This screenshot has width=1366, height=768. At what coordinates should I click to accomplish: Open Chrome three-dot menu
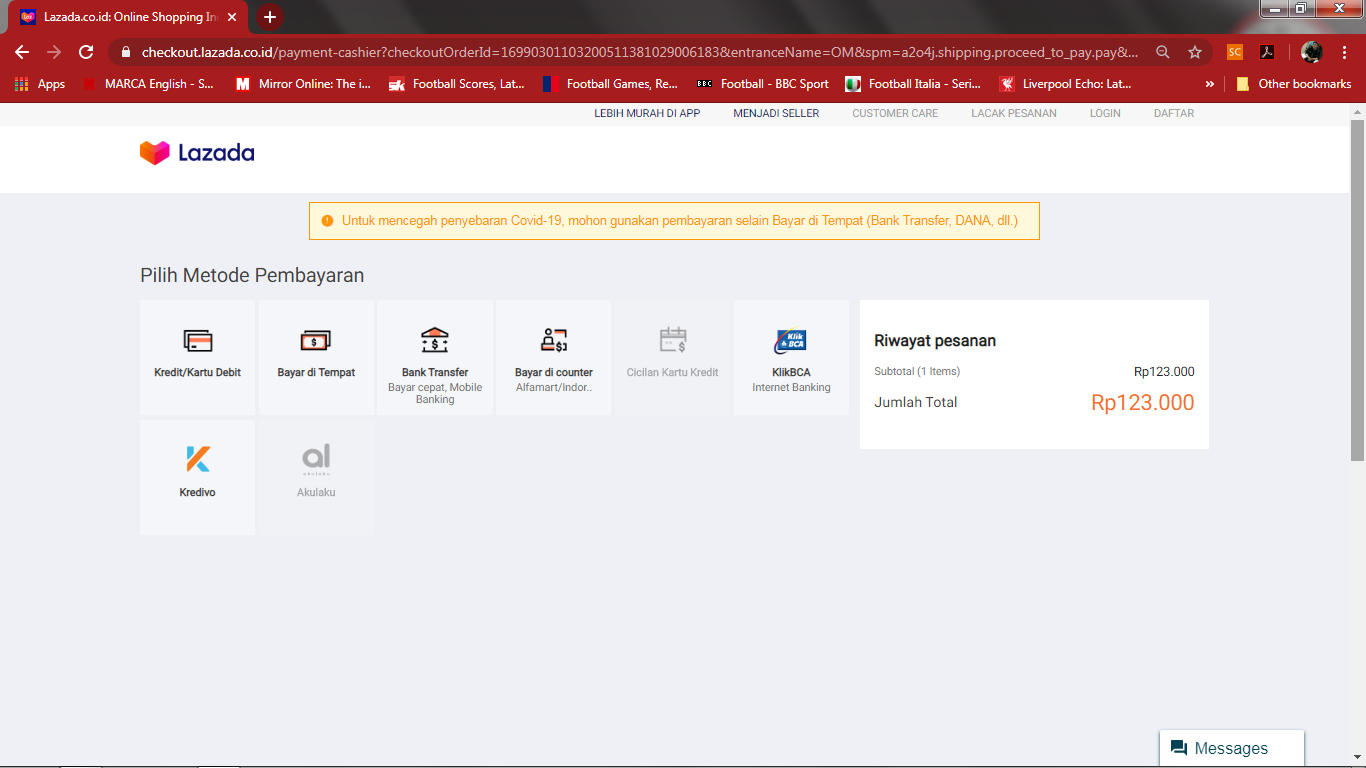1345,52
